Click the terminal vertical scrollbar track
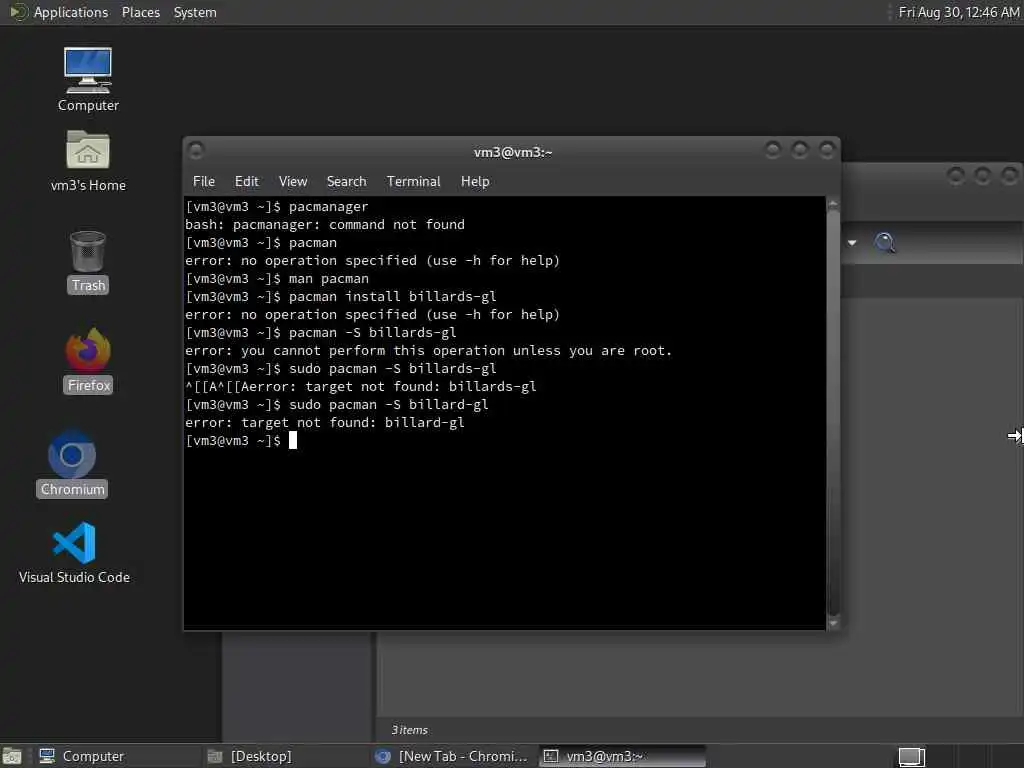 [833, 413]
